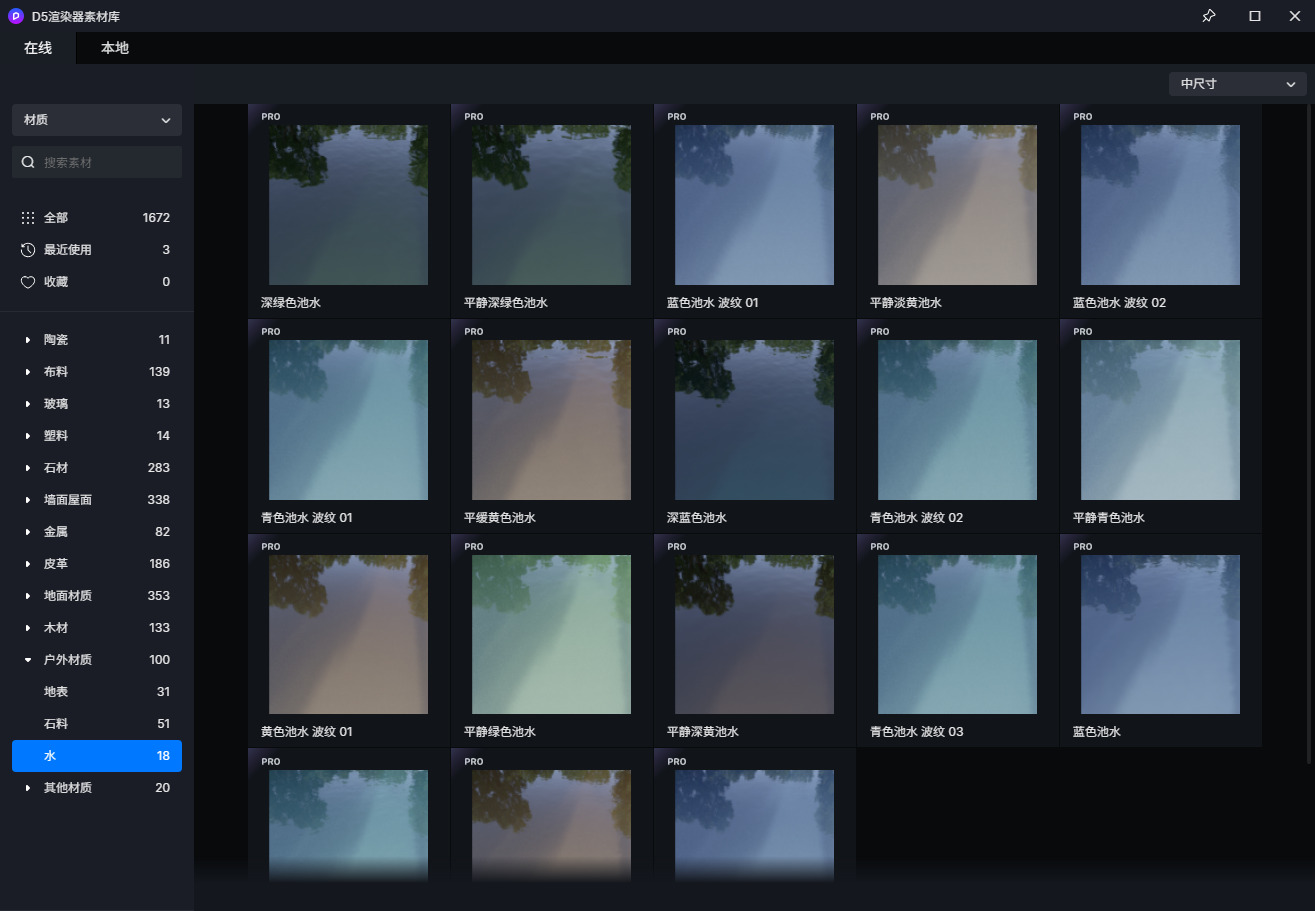Screen dimensions: 1315x911
Task: Click PRO badge on 蓝色池水 波纹 02
Action: pos(1083,117)
